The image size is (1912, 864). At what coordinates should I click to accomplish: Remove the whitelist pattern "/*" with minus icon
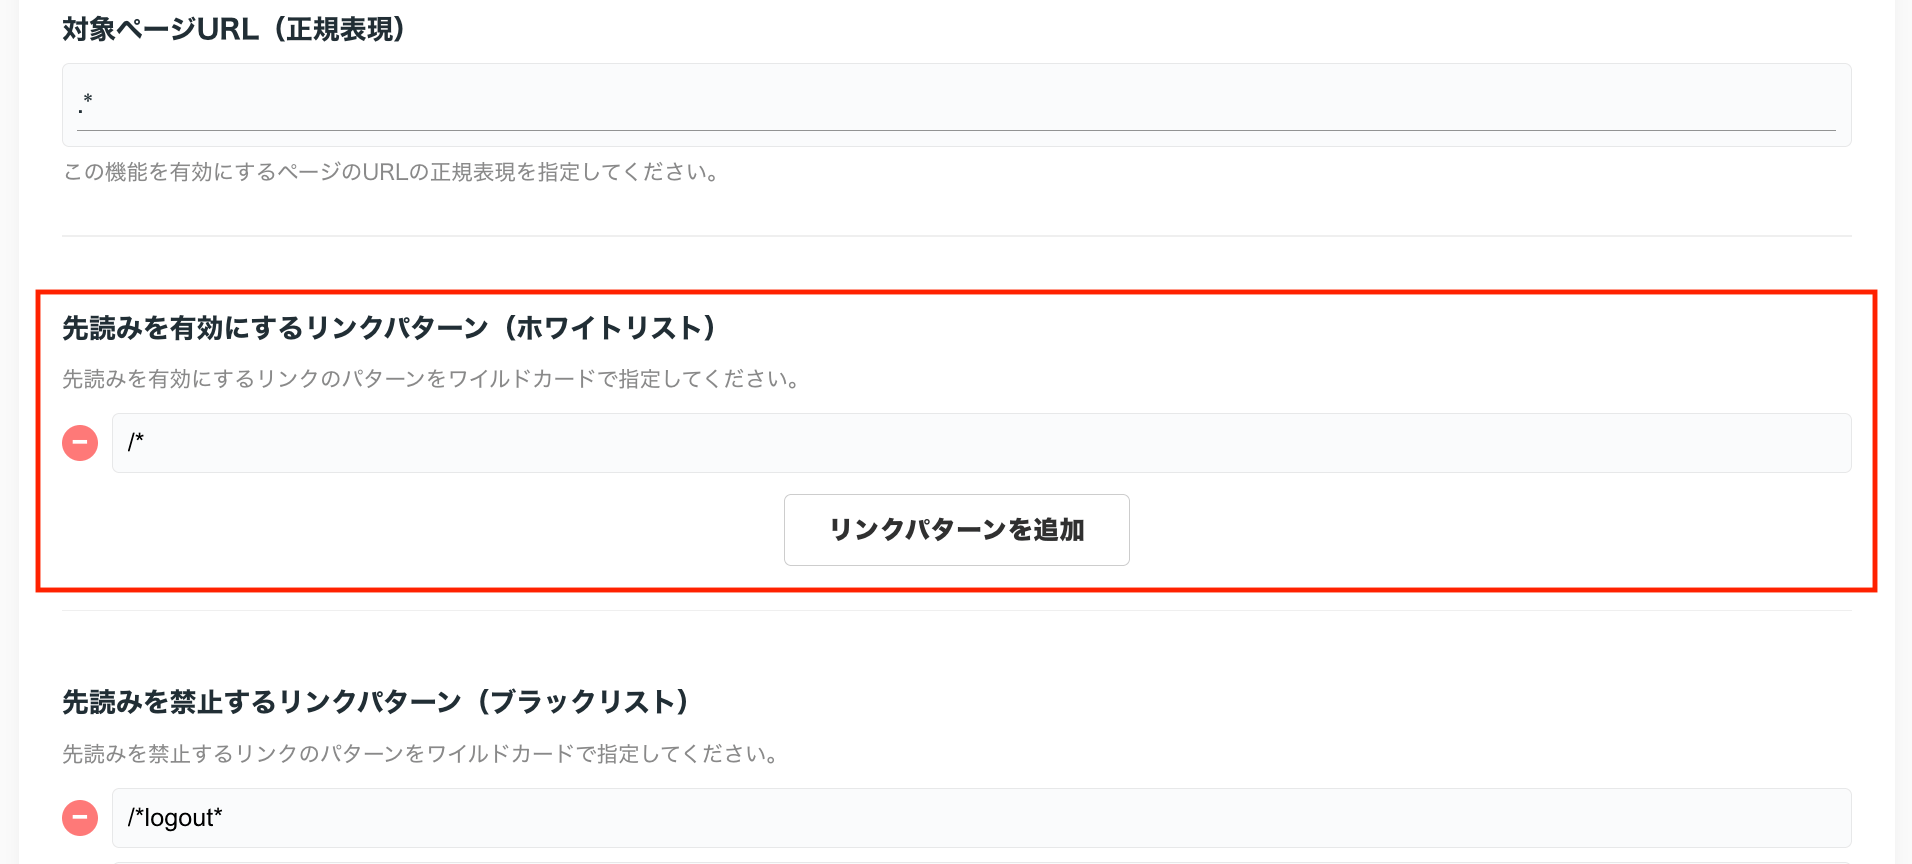click(x=80, y=443)
